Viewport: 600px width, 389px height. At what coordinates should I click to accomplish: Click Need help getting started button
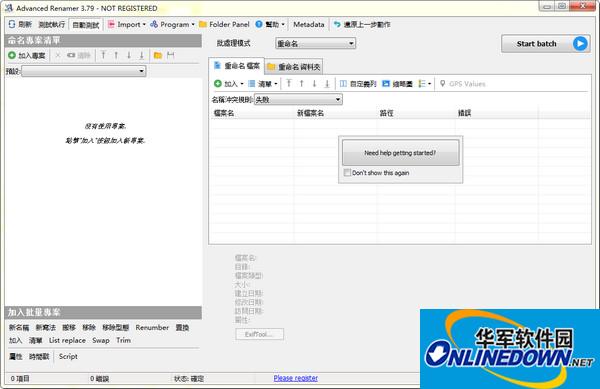point(400,153)
